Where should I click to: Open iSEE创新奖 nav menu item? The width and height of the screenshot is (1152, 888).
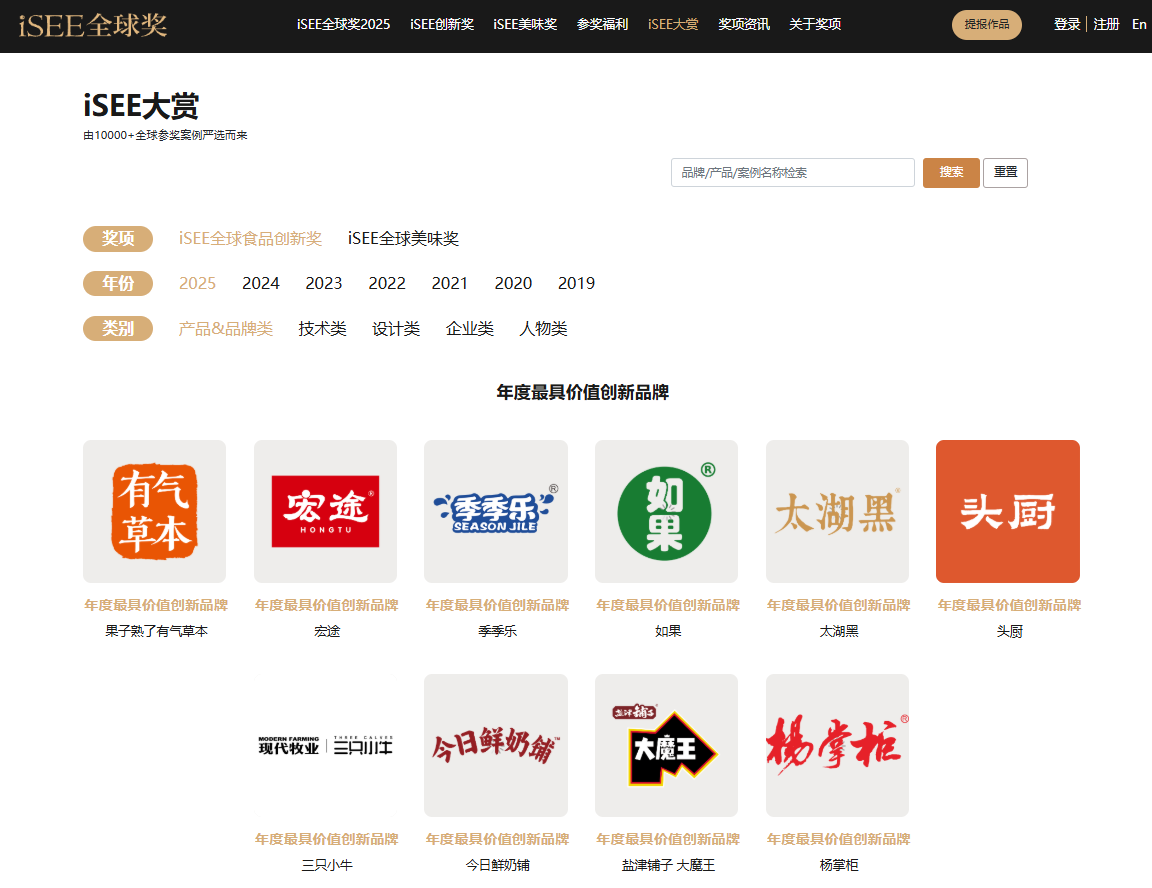[442, 24]
